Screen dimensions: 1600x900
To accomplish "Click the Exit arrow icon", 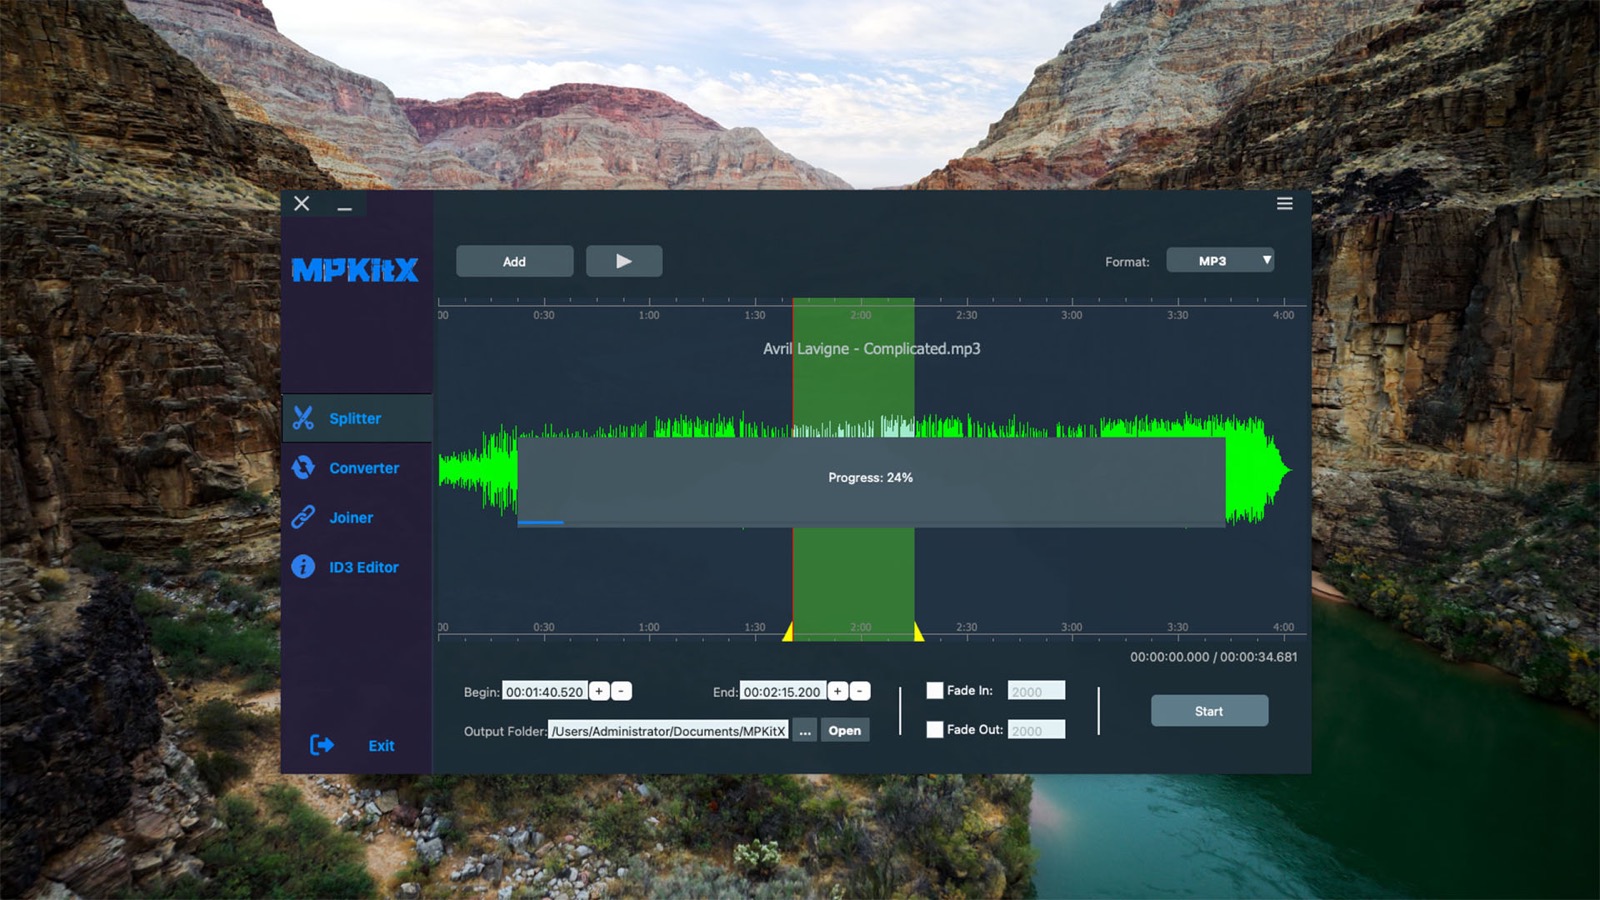I will [x=322, y=745].
